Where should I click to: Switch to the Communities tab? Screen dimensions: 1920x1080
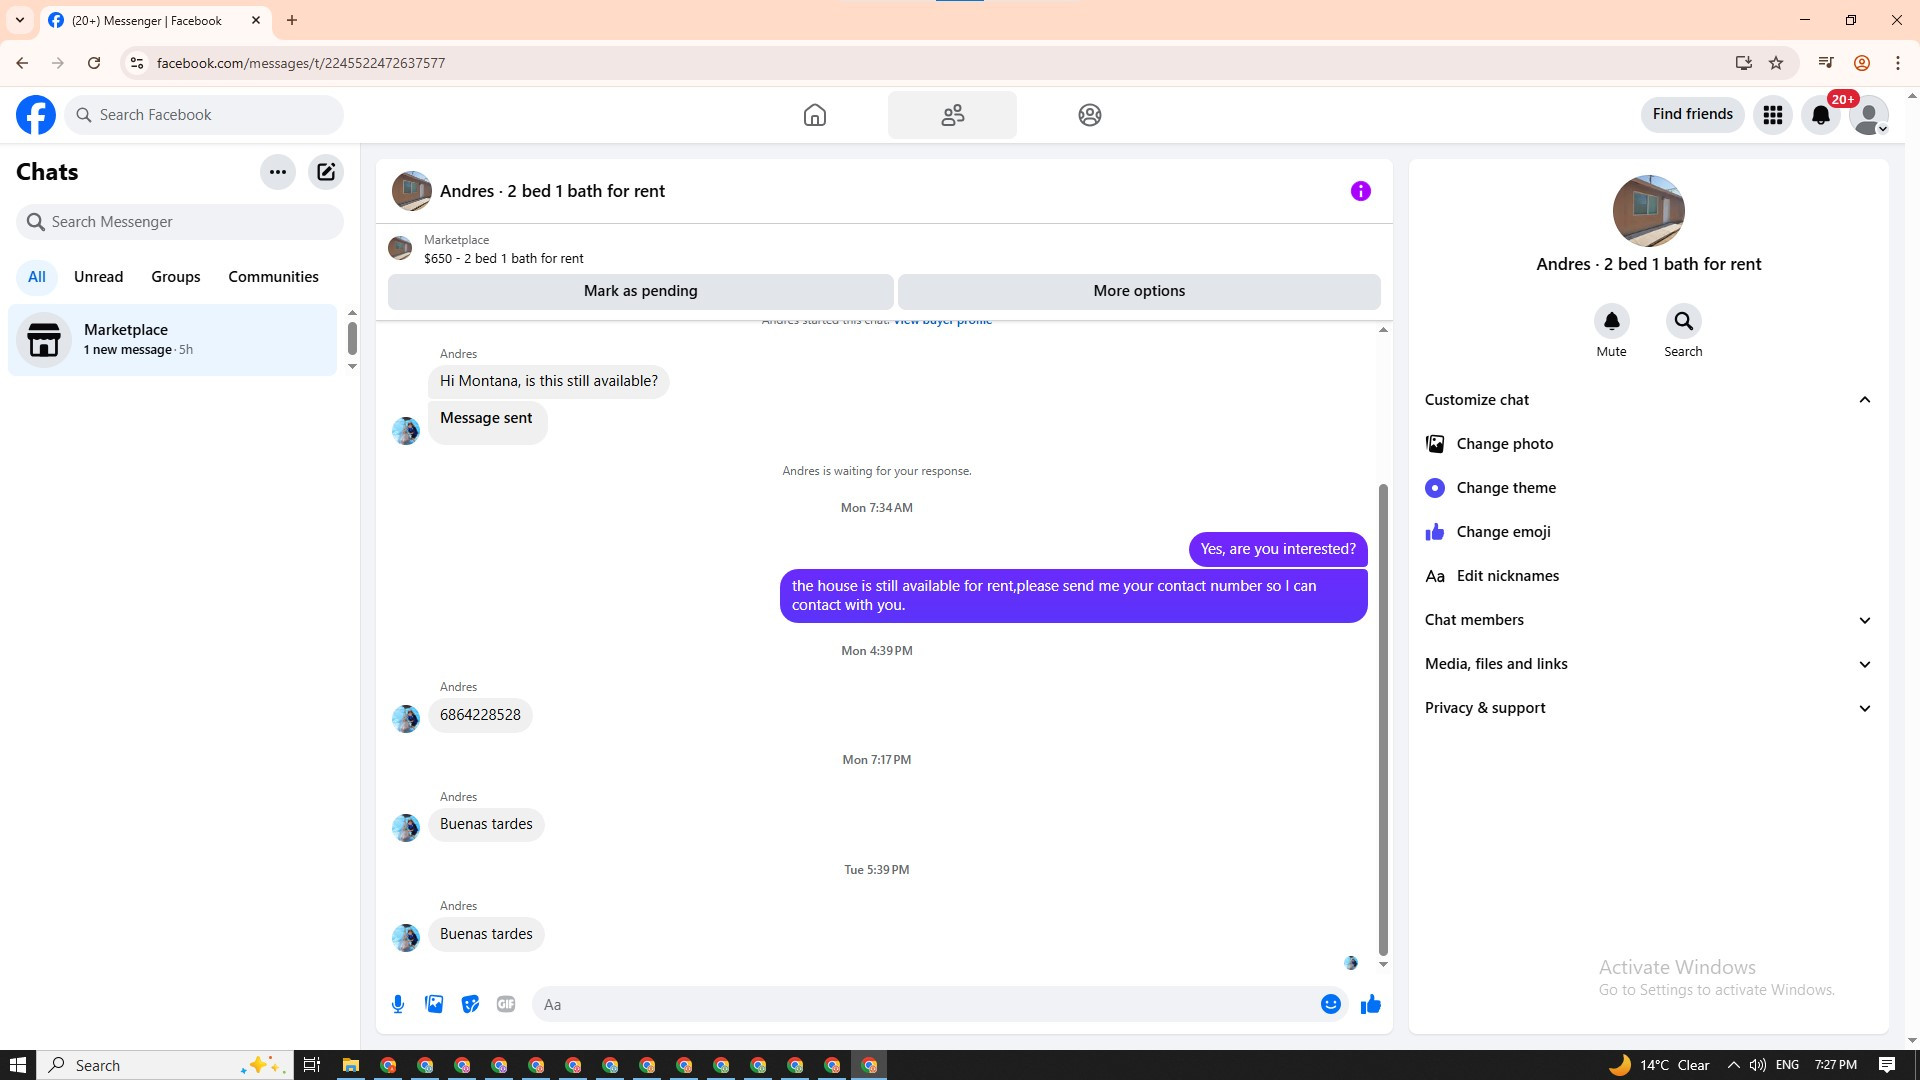[273, 277]
